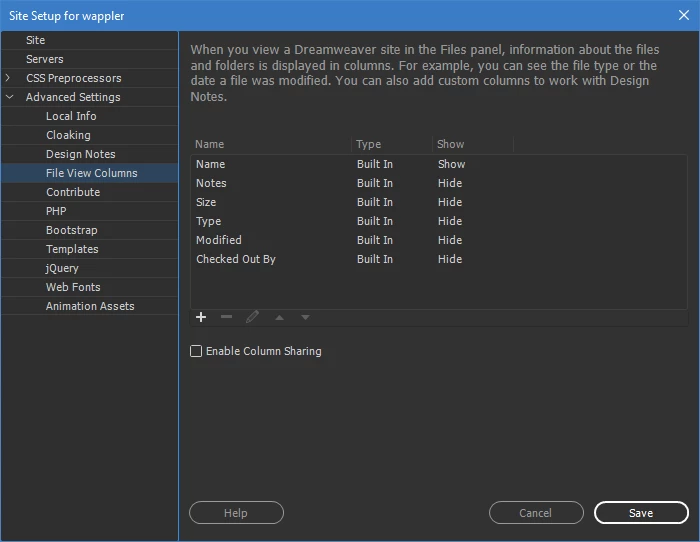Open the Site category

(x=89, y=40)
